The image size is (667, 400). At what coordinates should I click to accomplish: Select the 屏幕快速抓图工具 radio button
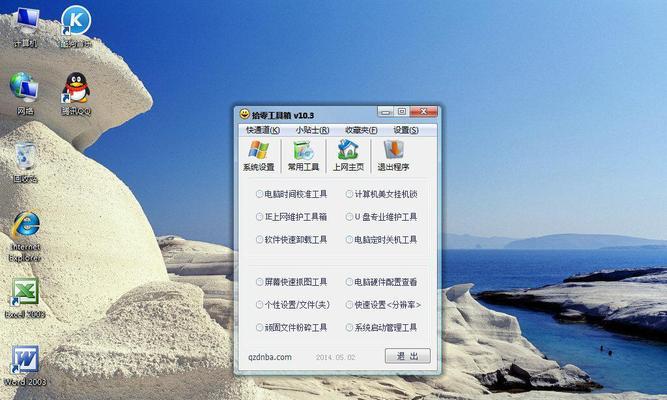[259, 282]
